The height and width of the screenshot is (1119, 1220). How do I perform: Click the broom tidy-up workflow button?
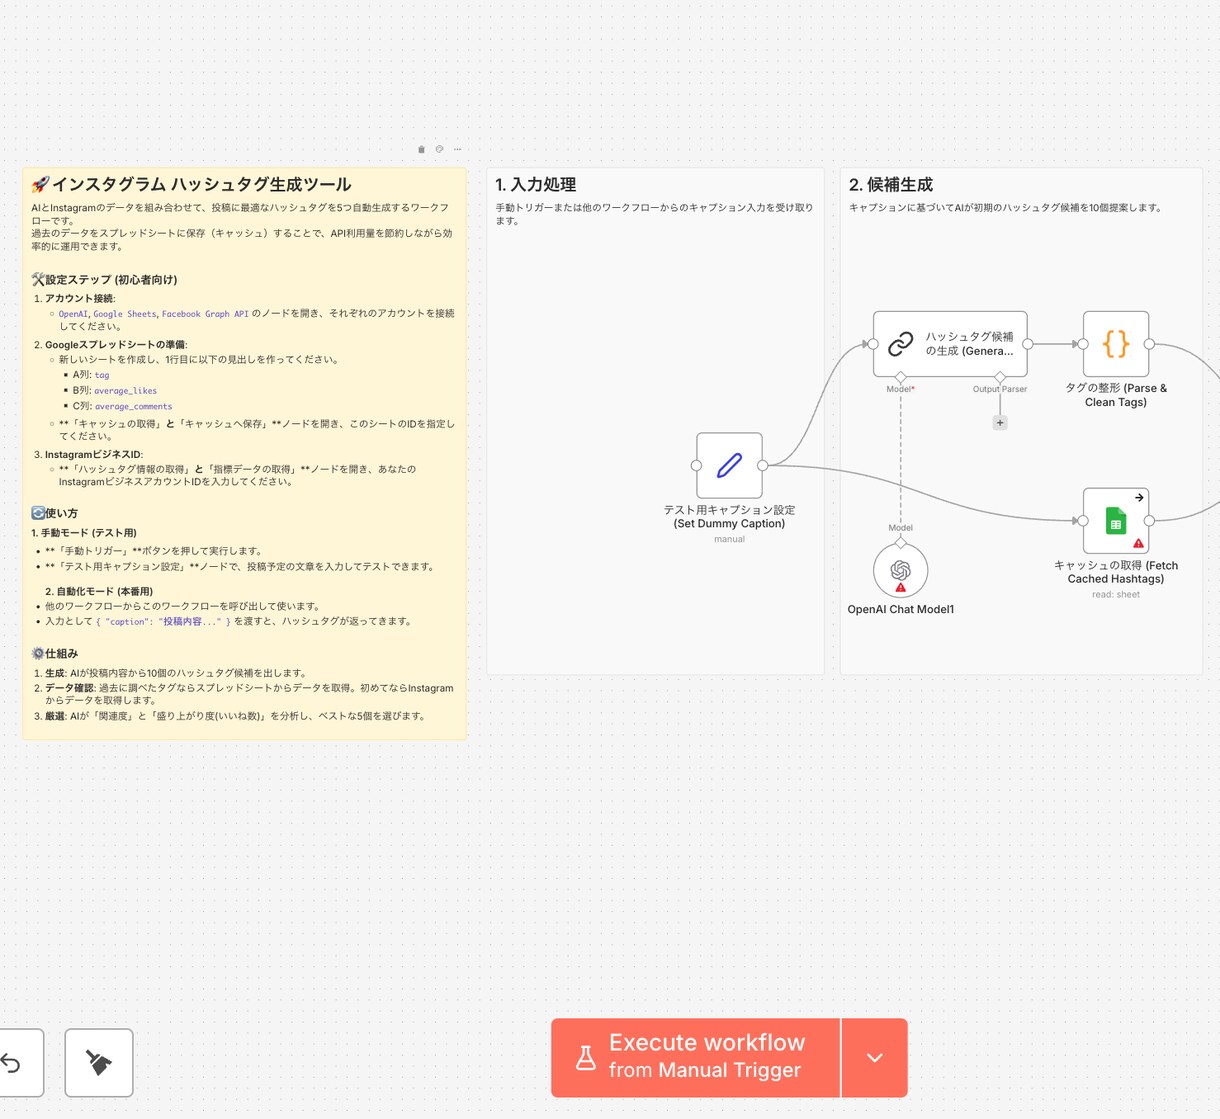99,1062
